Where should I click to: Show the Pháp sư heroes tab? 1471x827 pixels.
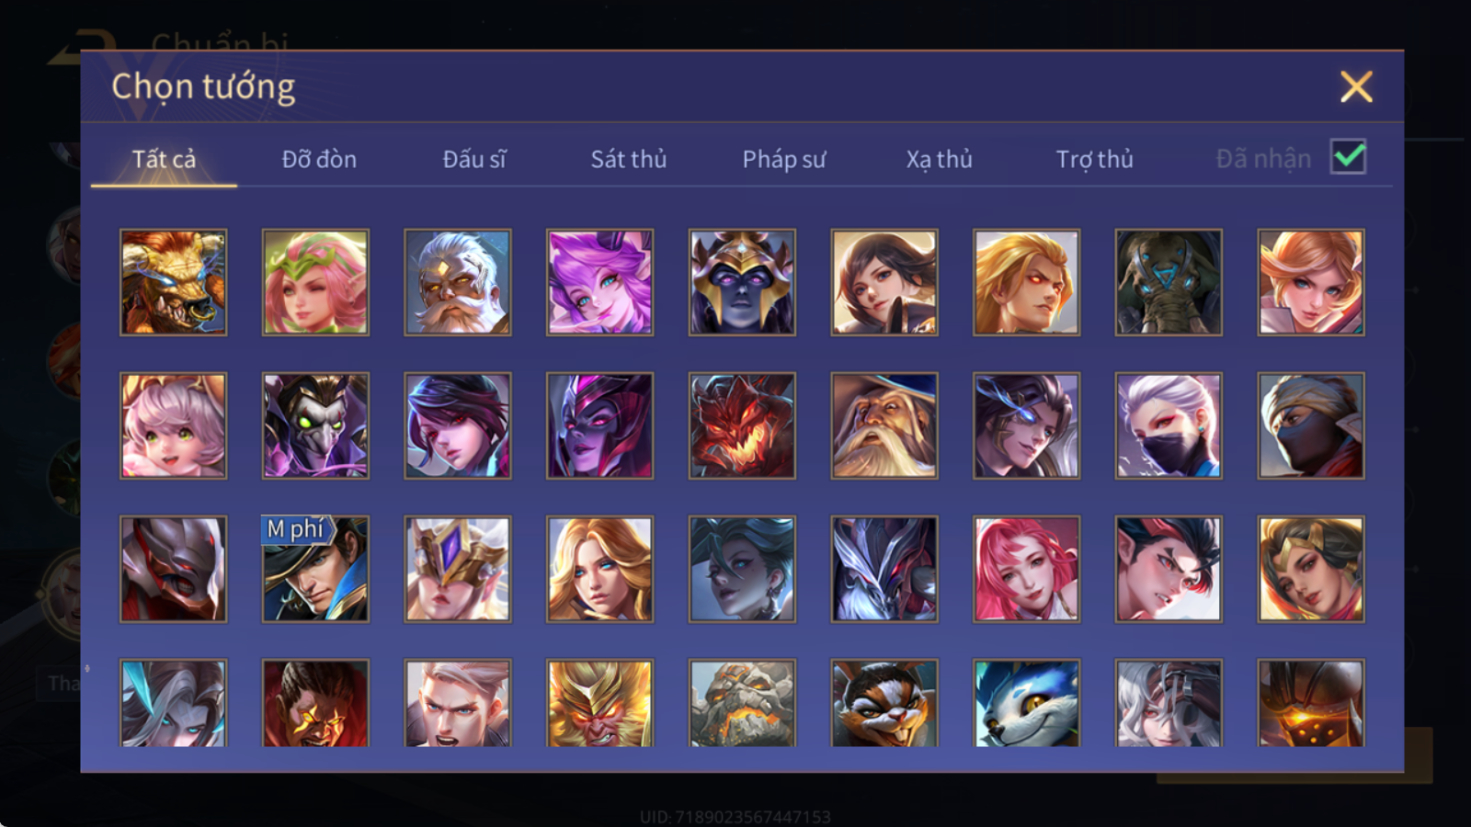tap(784, 159)
